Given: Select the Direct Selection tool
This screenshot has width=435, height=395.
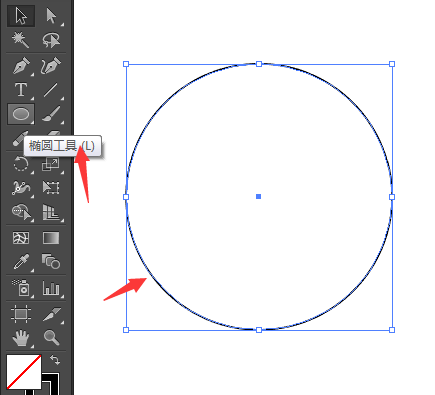Looking at the screenshot, I should coord(51,16).
